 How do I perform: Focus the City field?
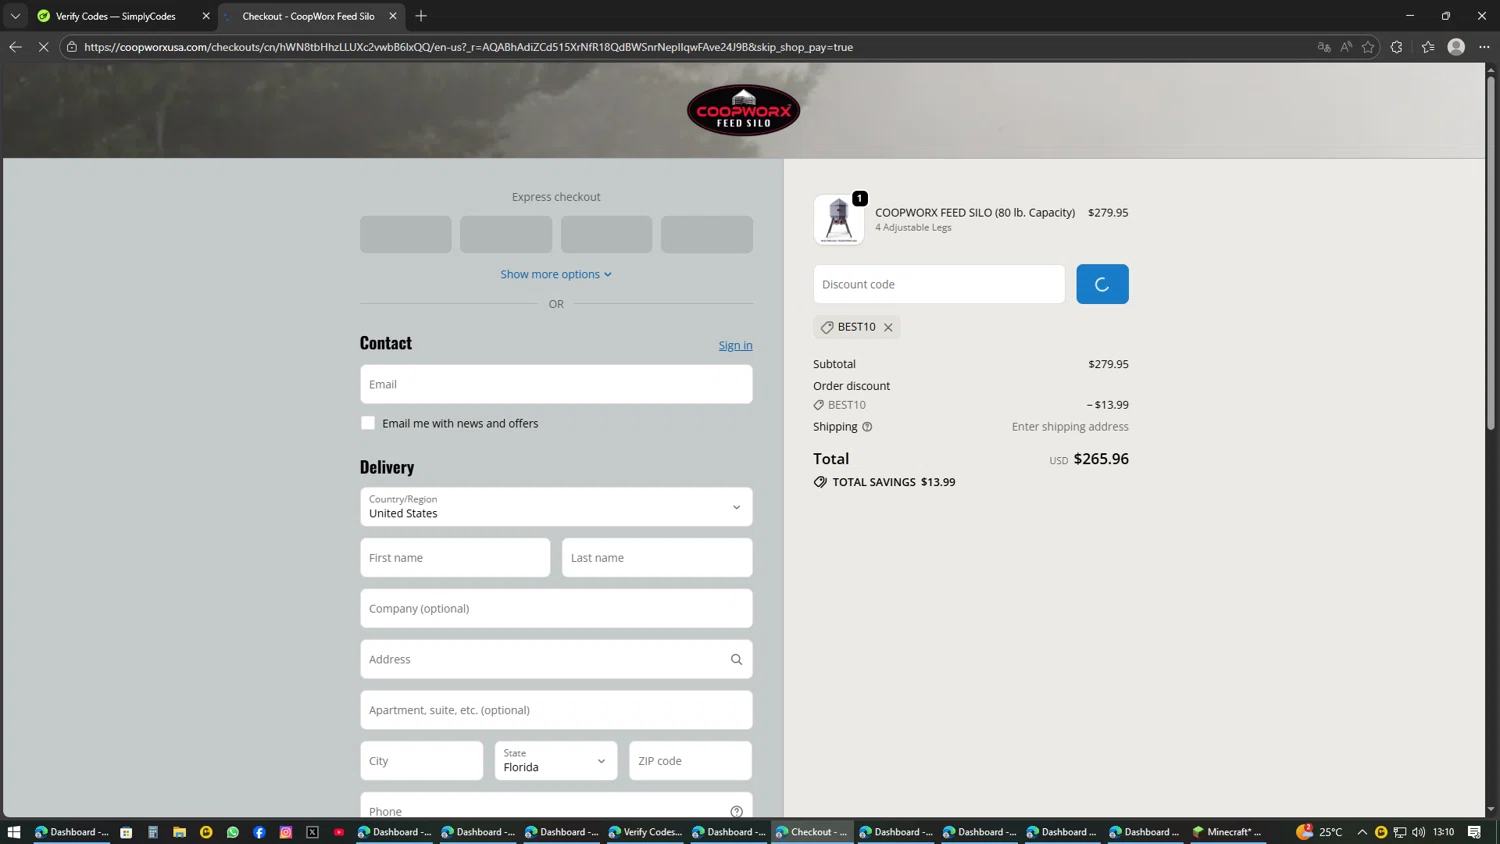422,761
